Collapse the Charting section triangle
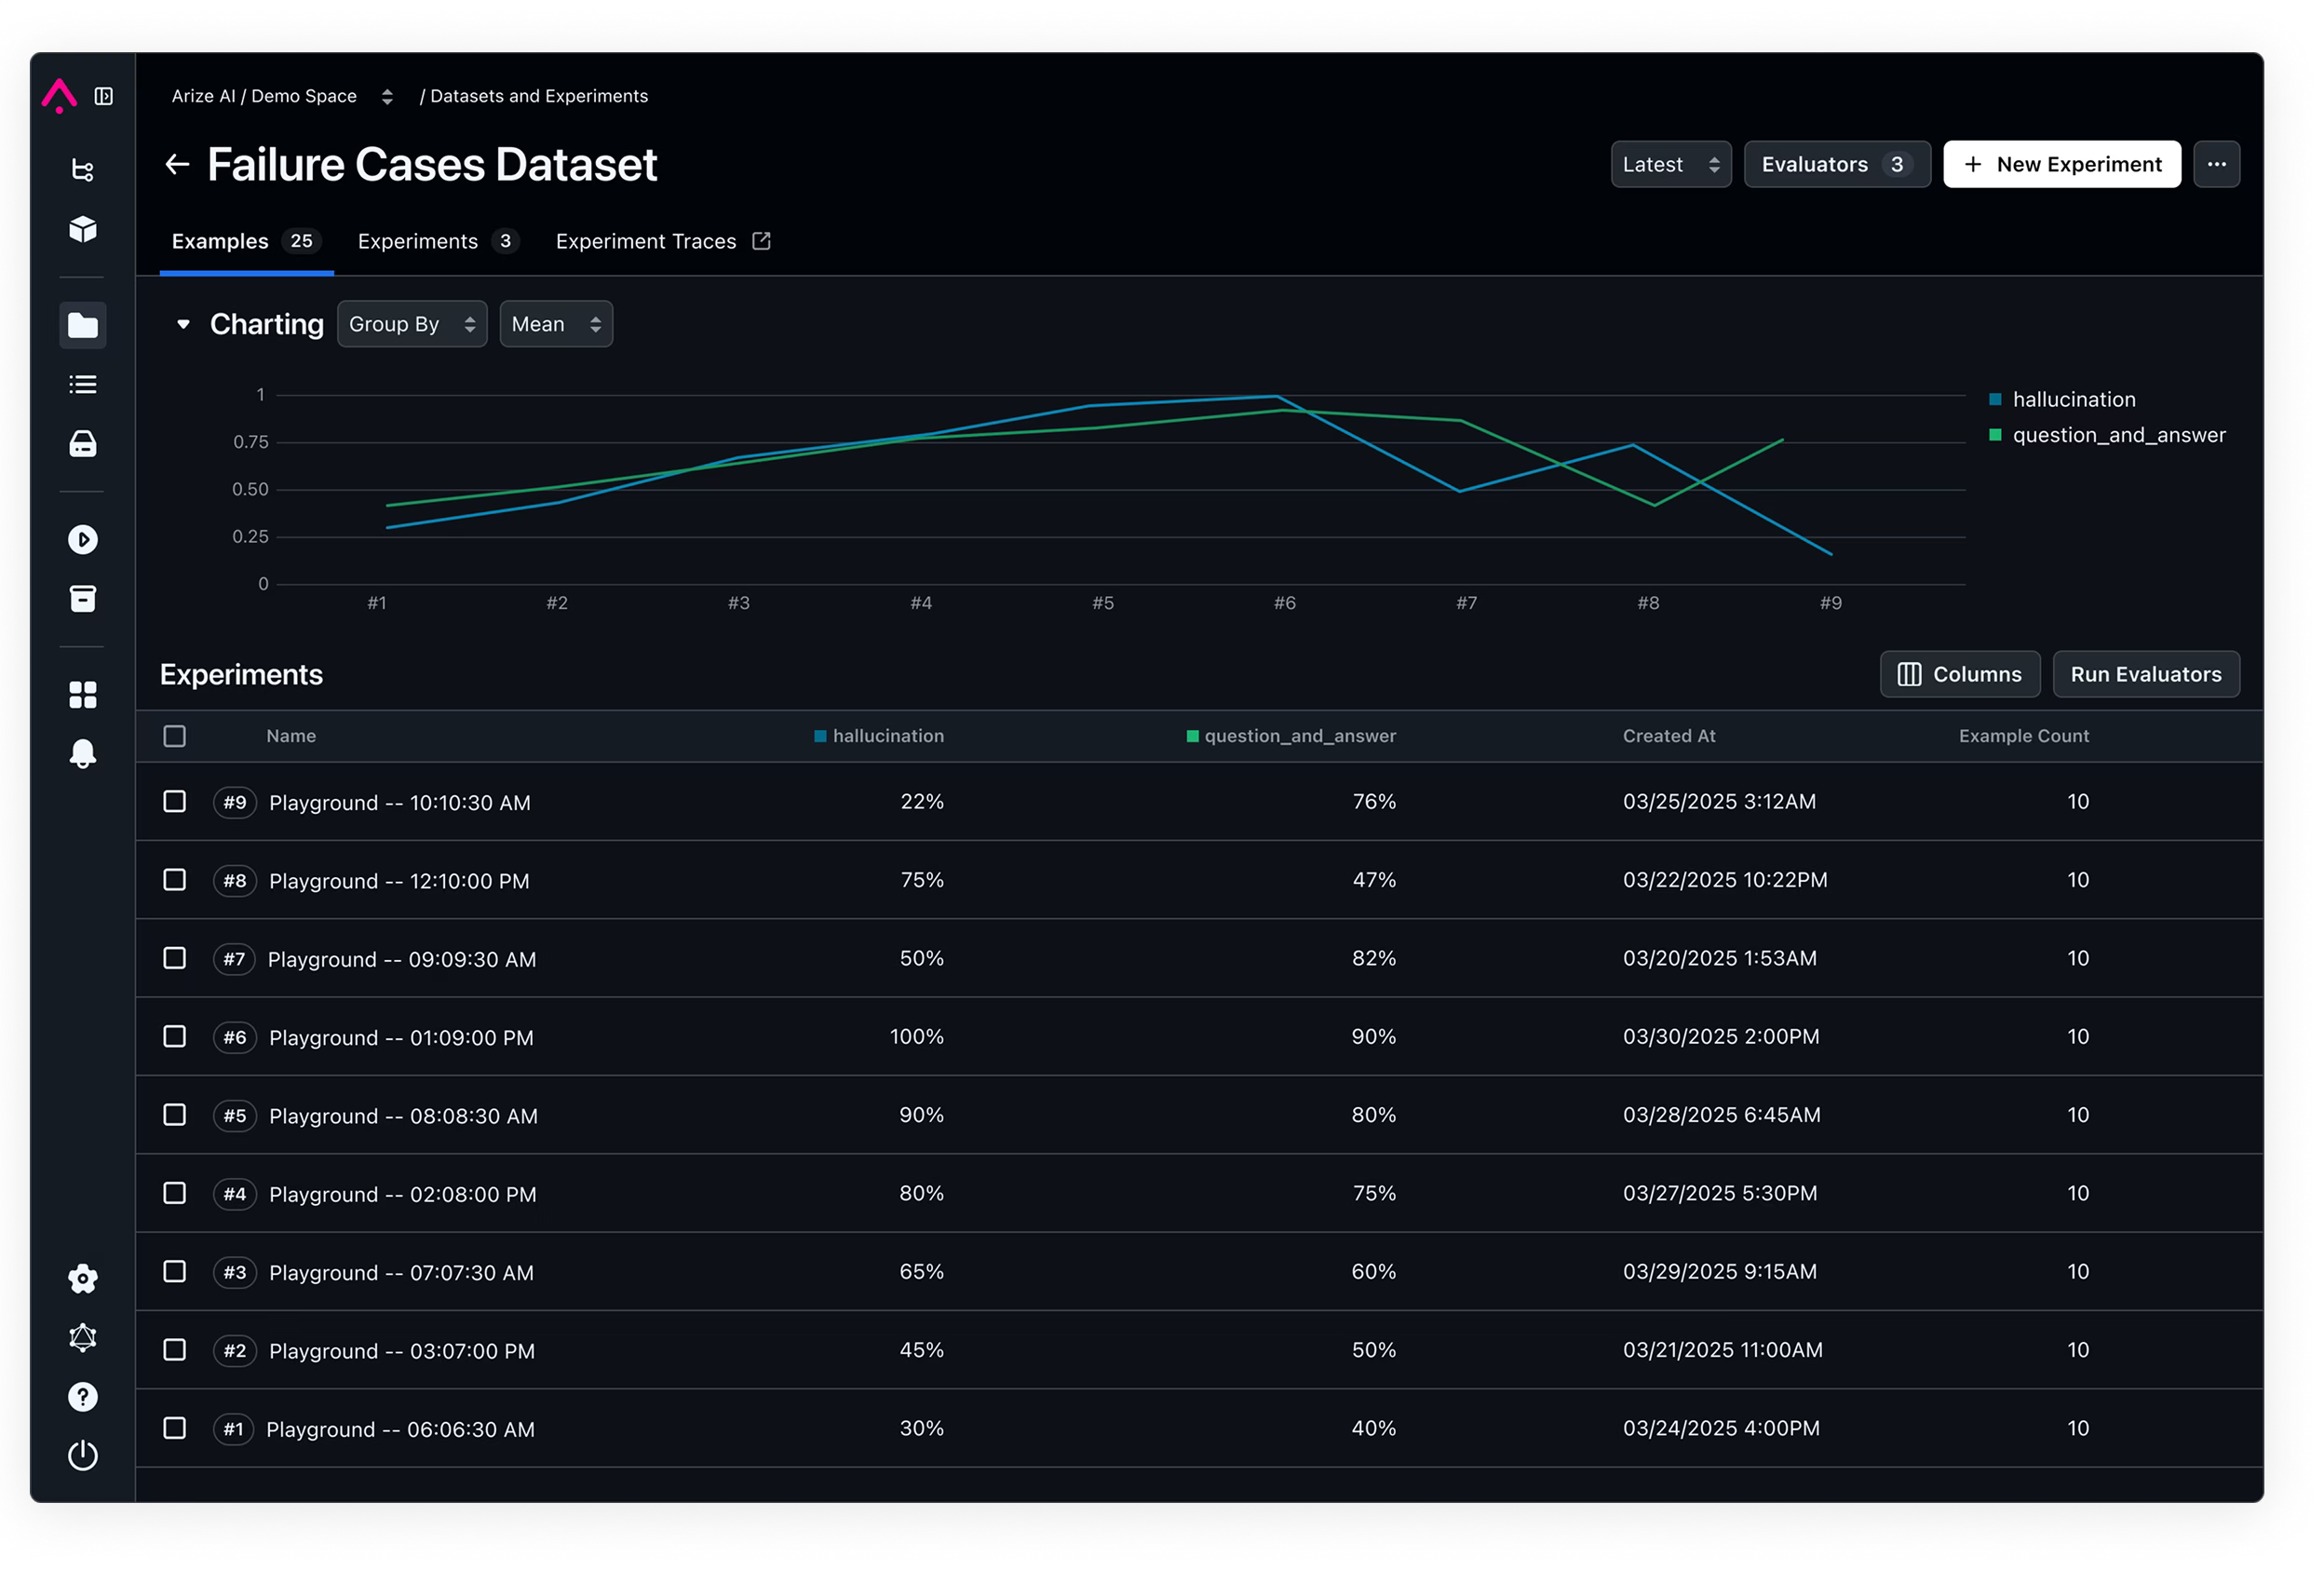Viewport: 2324px width, 1570px height. (183, 324)
